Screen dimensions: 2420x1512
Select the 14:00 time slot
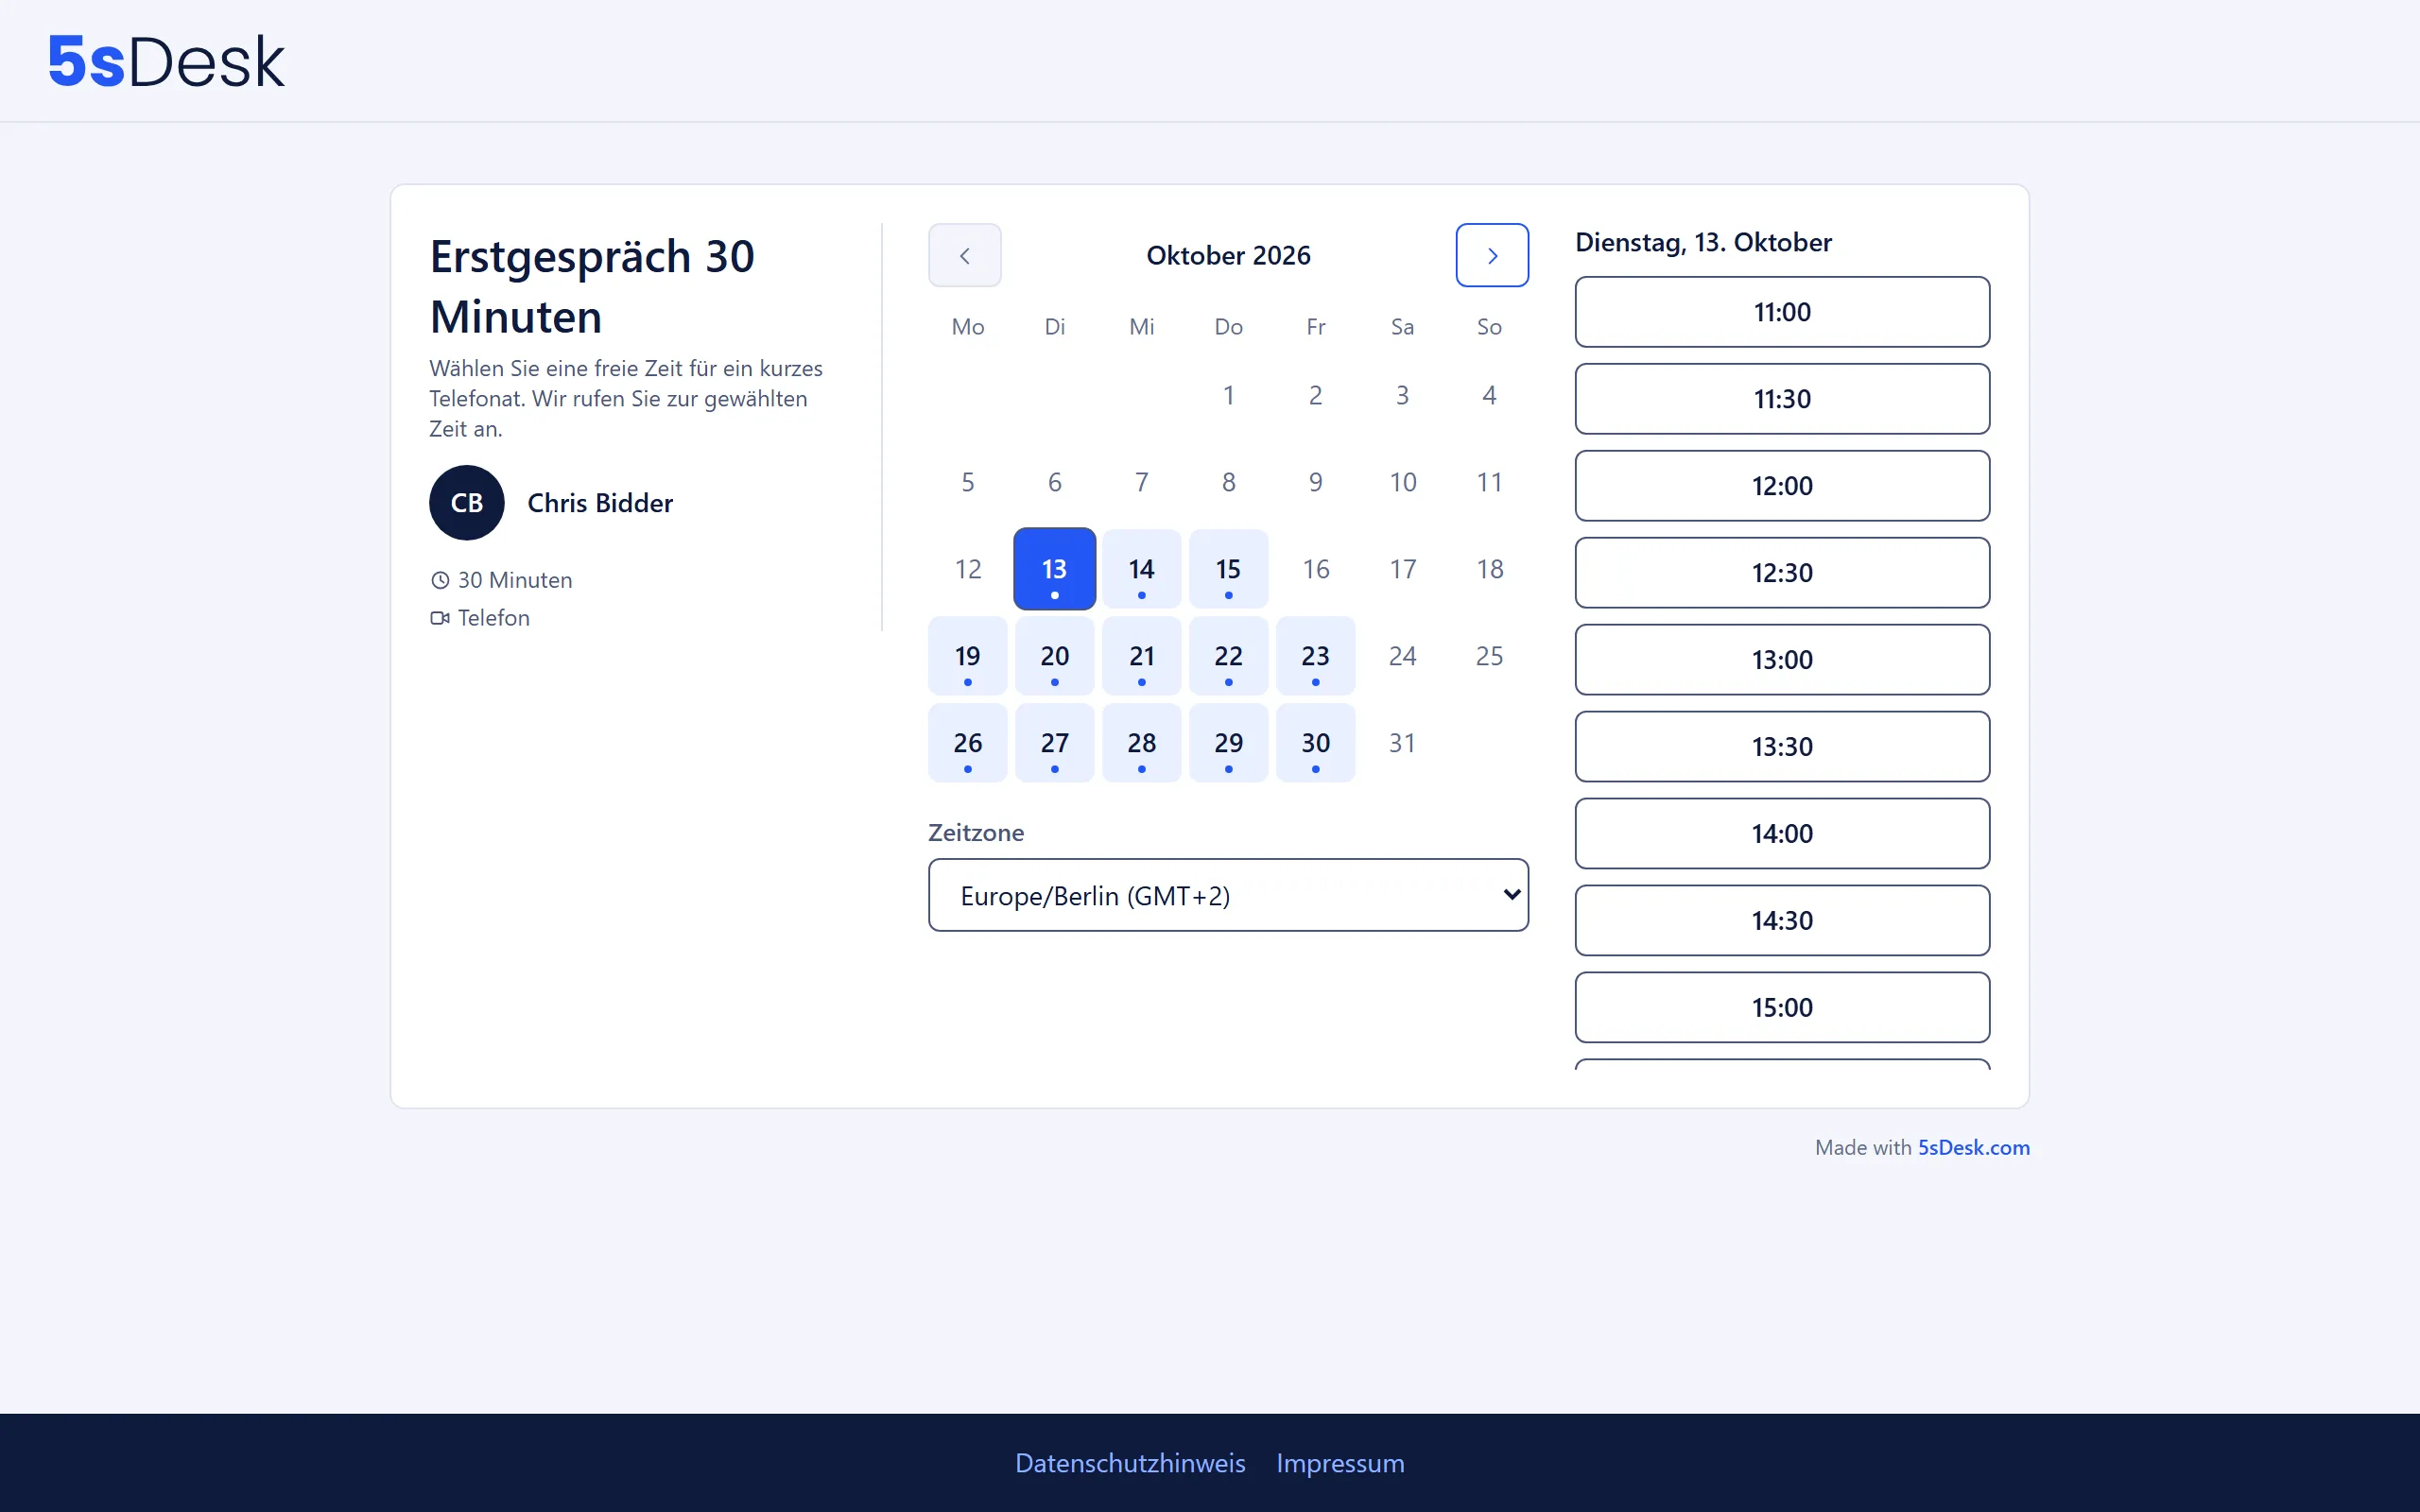[1782, 834]
